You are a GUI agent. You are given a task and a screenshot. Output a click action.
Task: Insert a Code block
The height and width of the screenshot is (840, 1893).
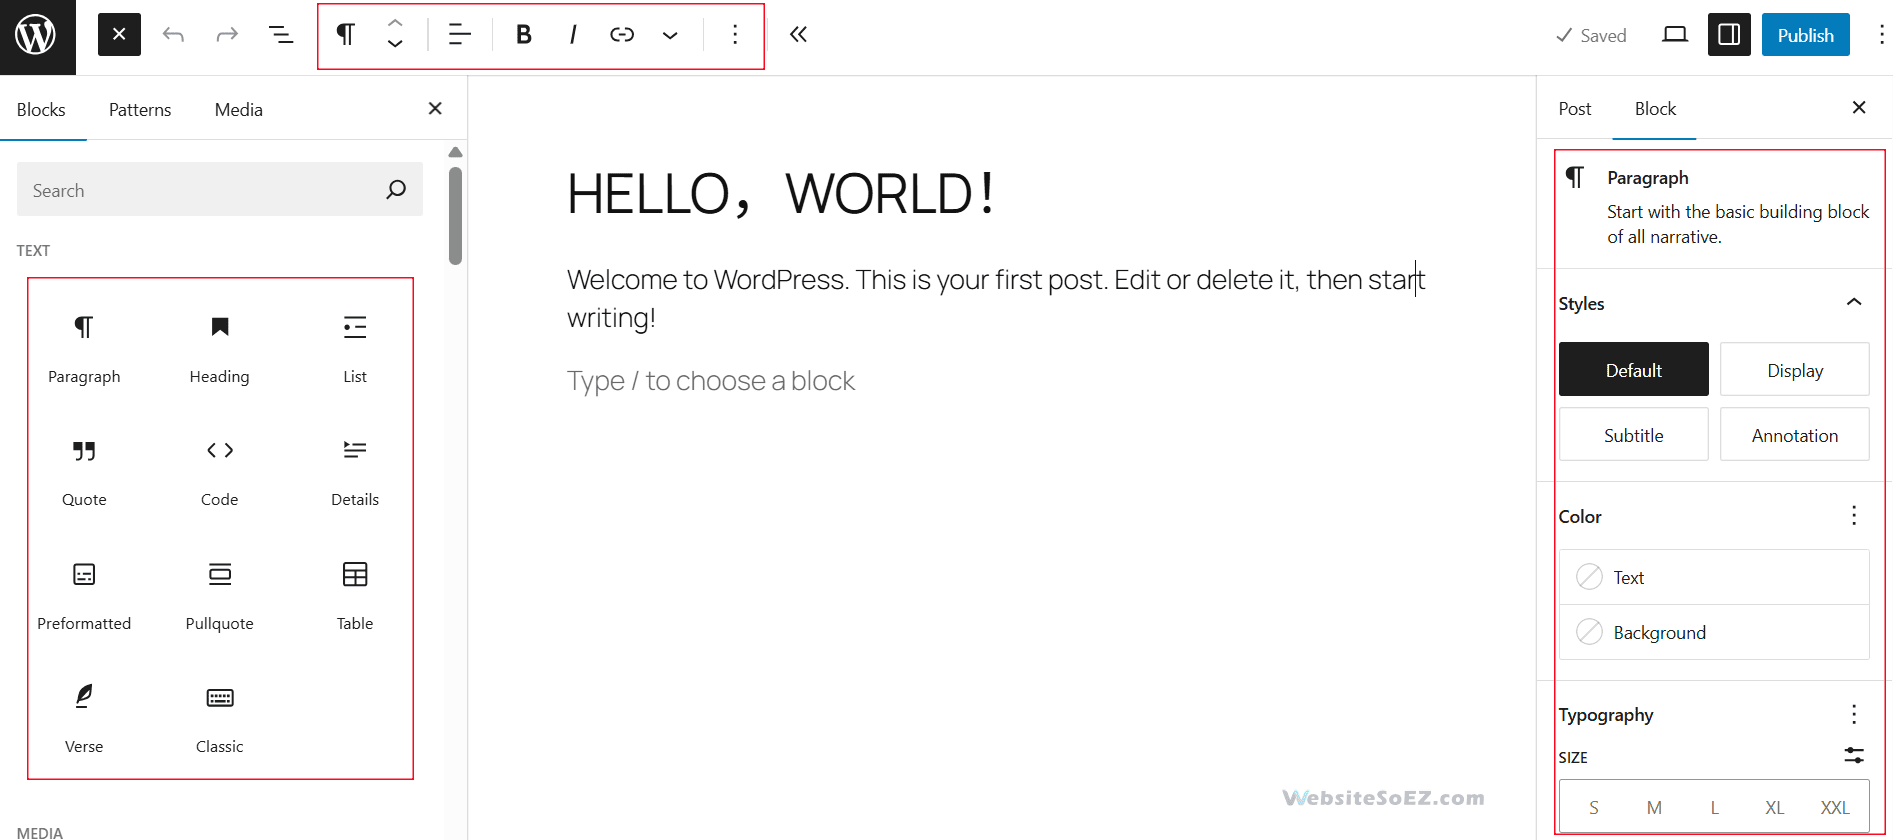click(x=220, y=471)
